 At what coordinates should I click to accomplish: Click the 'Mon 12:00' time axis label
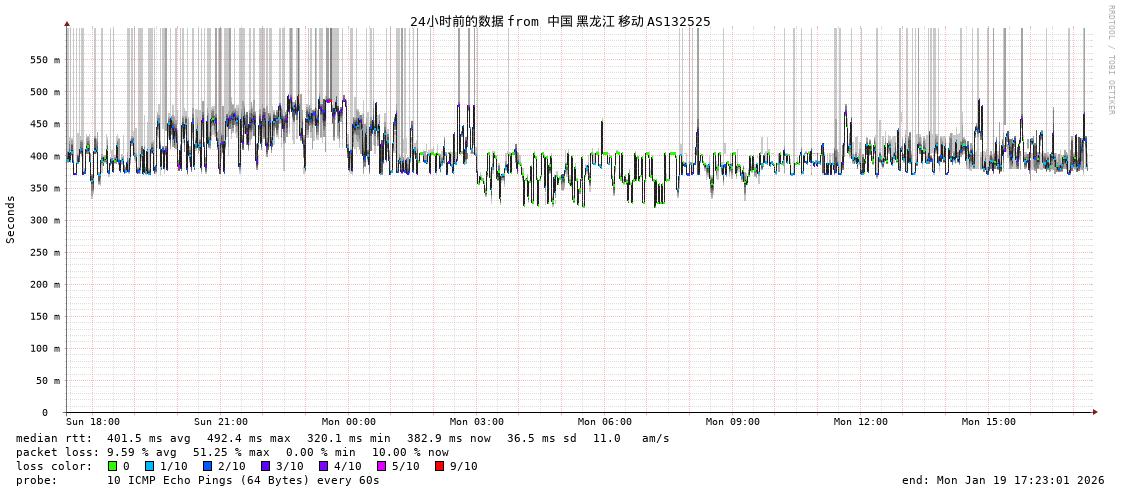(861, 422)
